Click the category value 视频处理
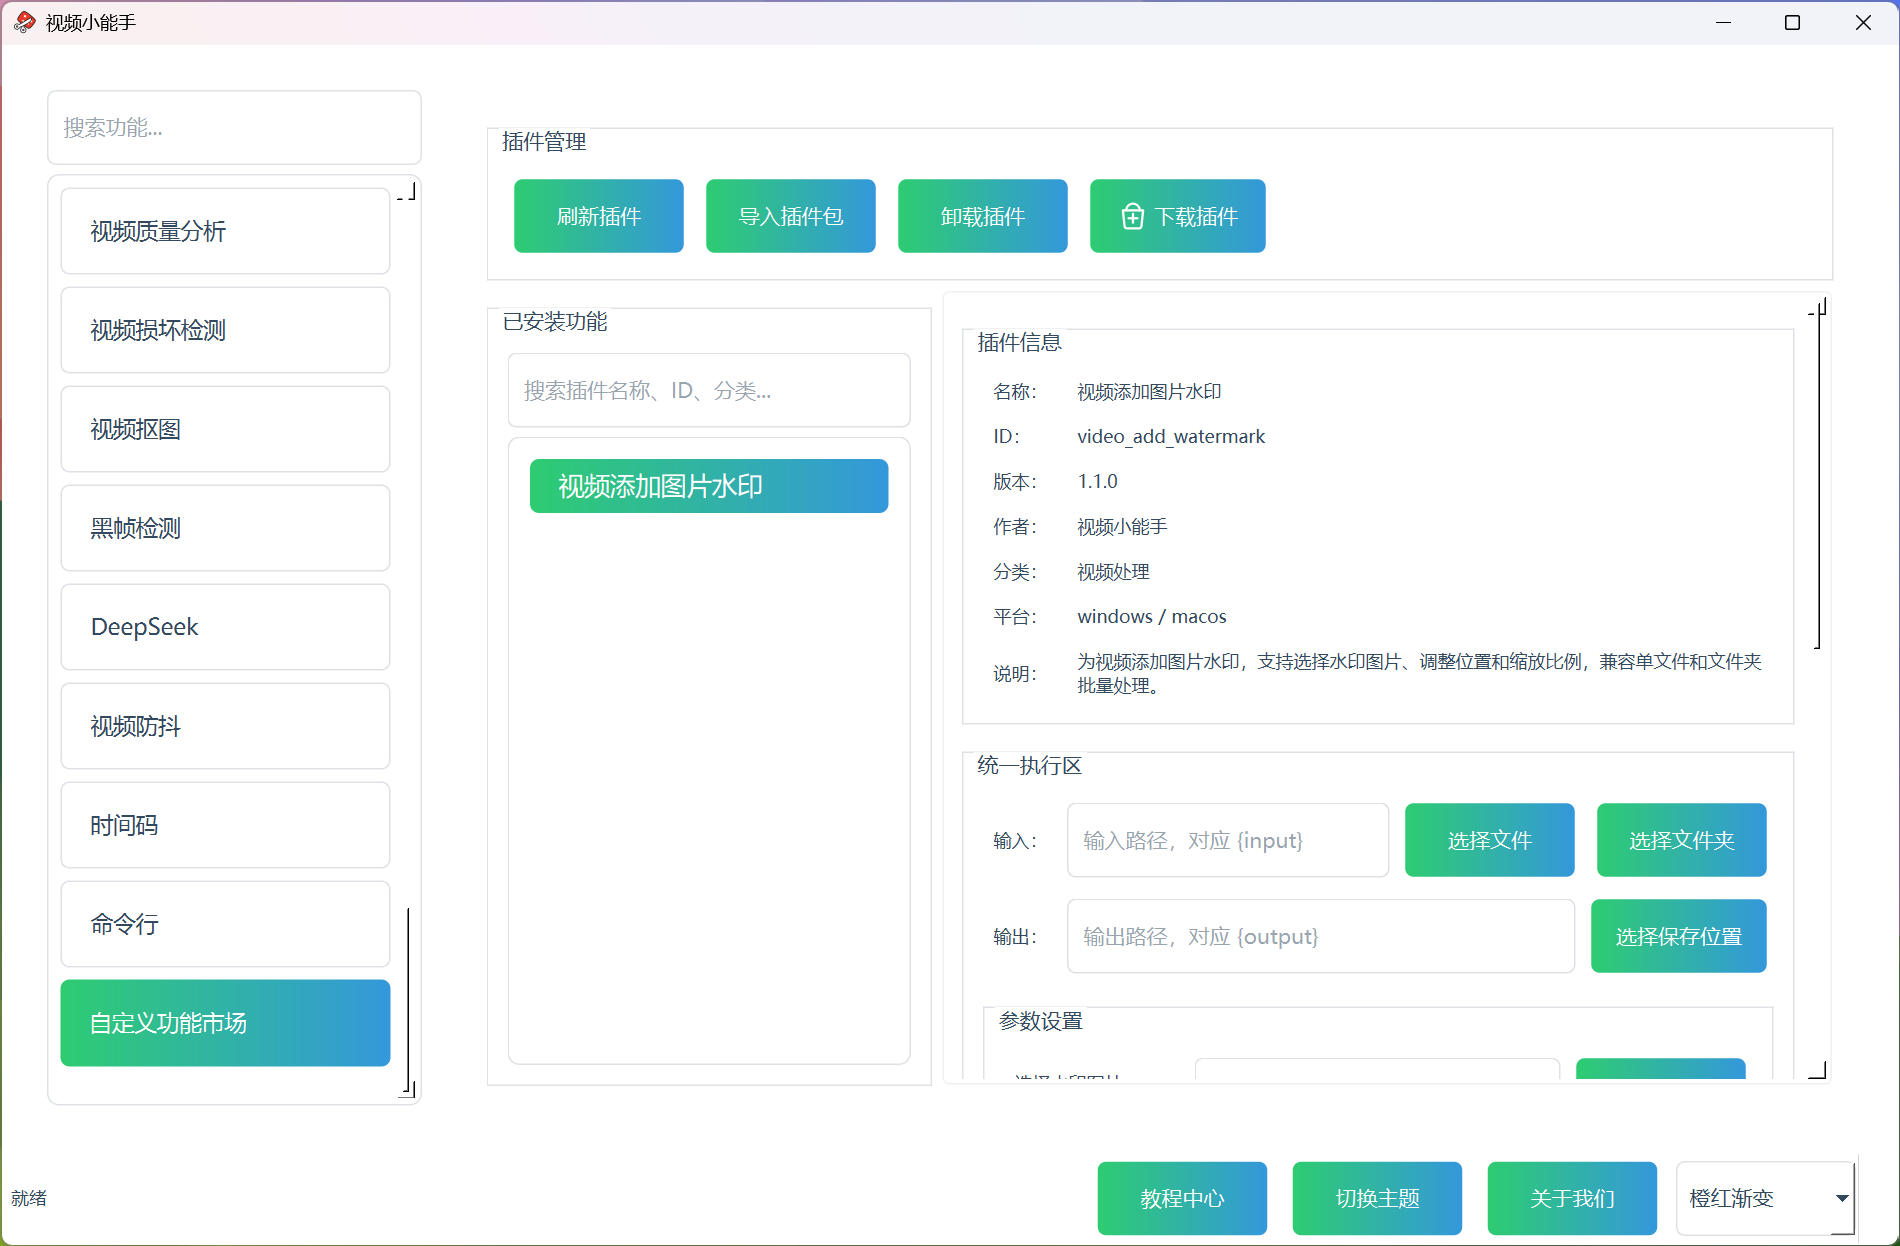Viewport: 1900px width, 1246px height. 1113,571
